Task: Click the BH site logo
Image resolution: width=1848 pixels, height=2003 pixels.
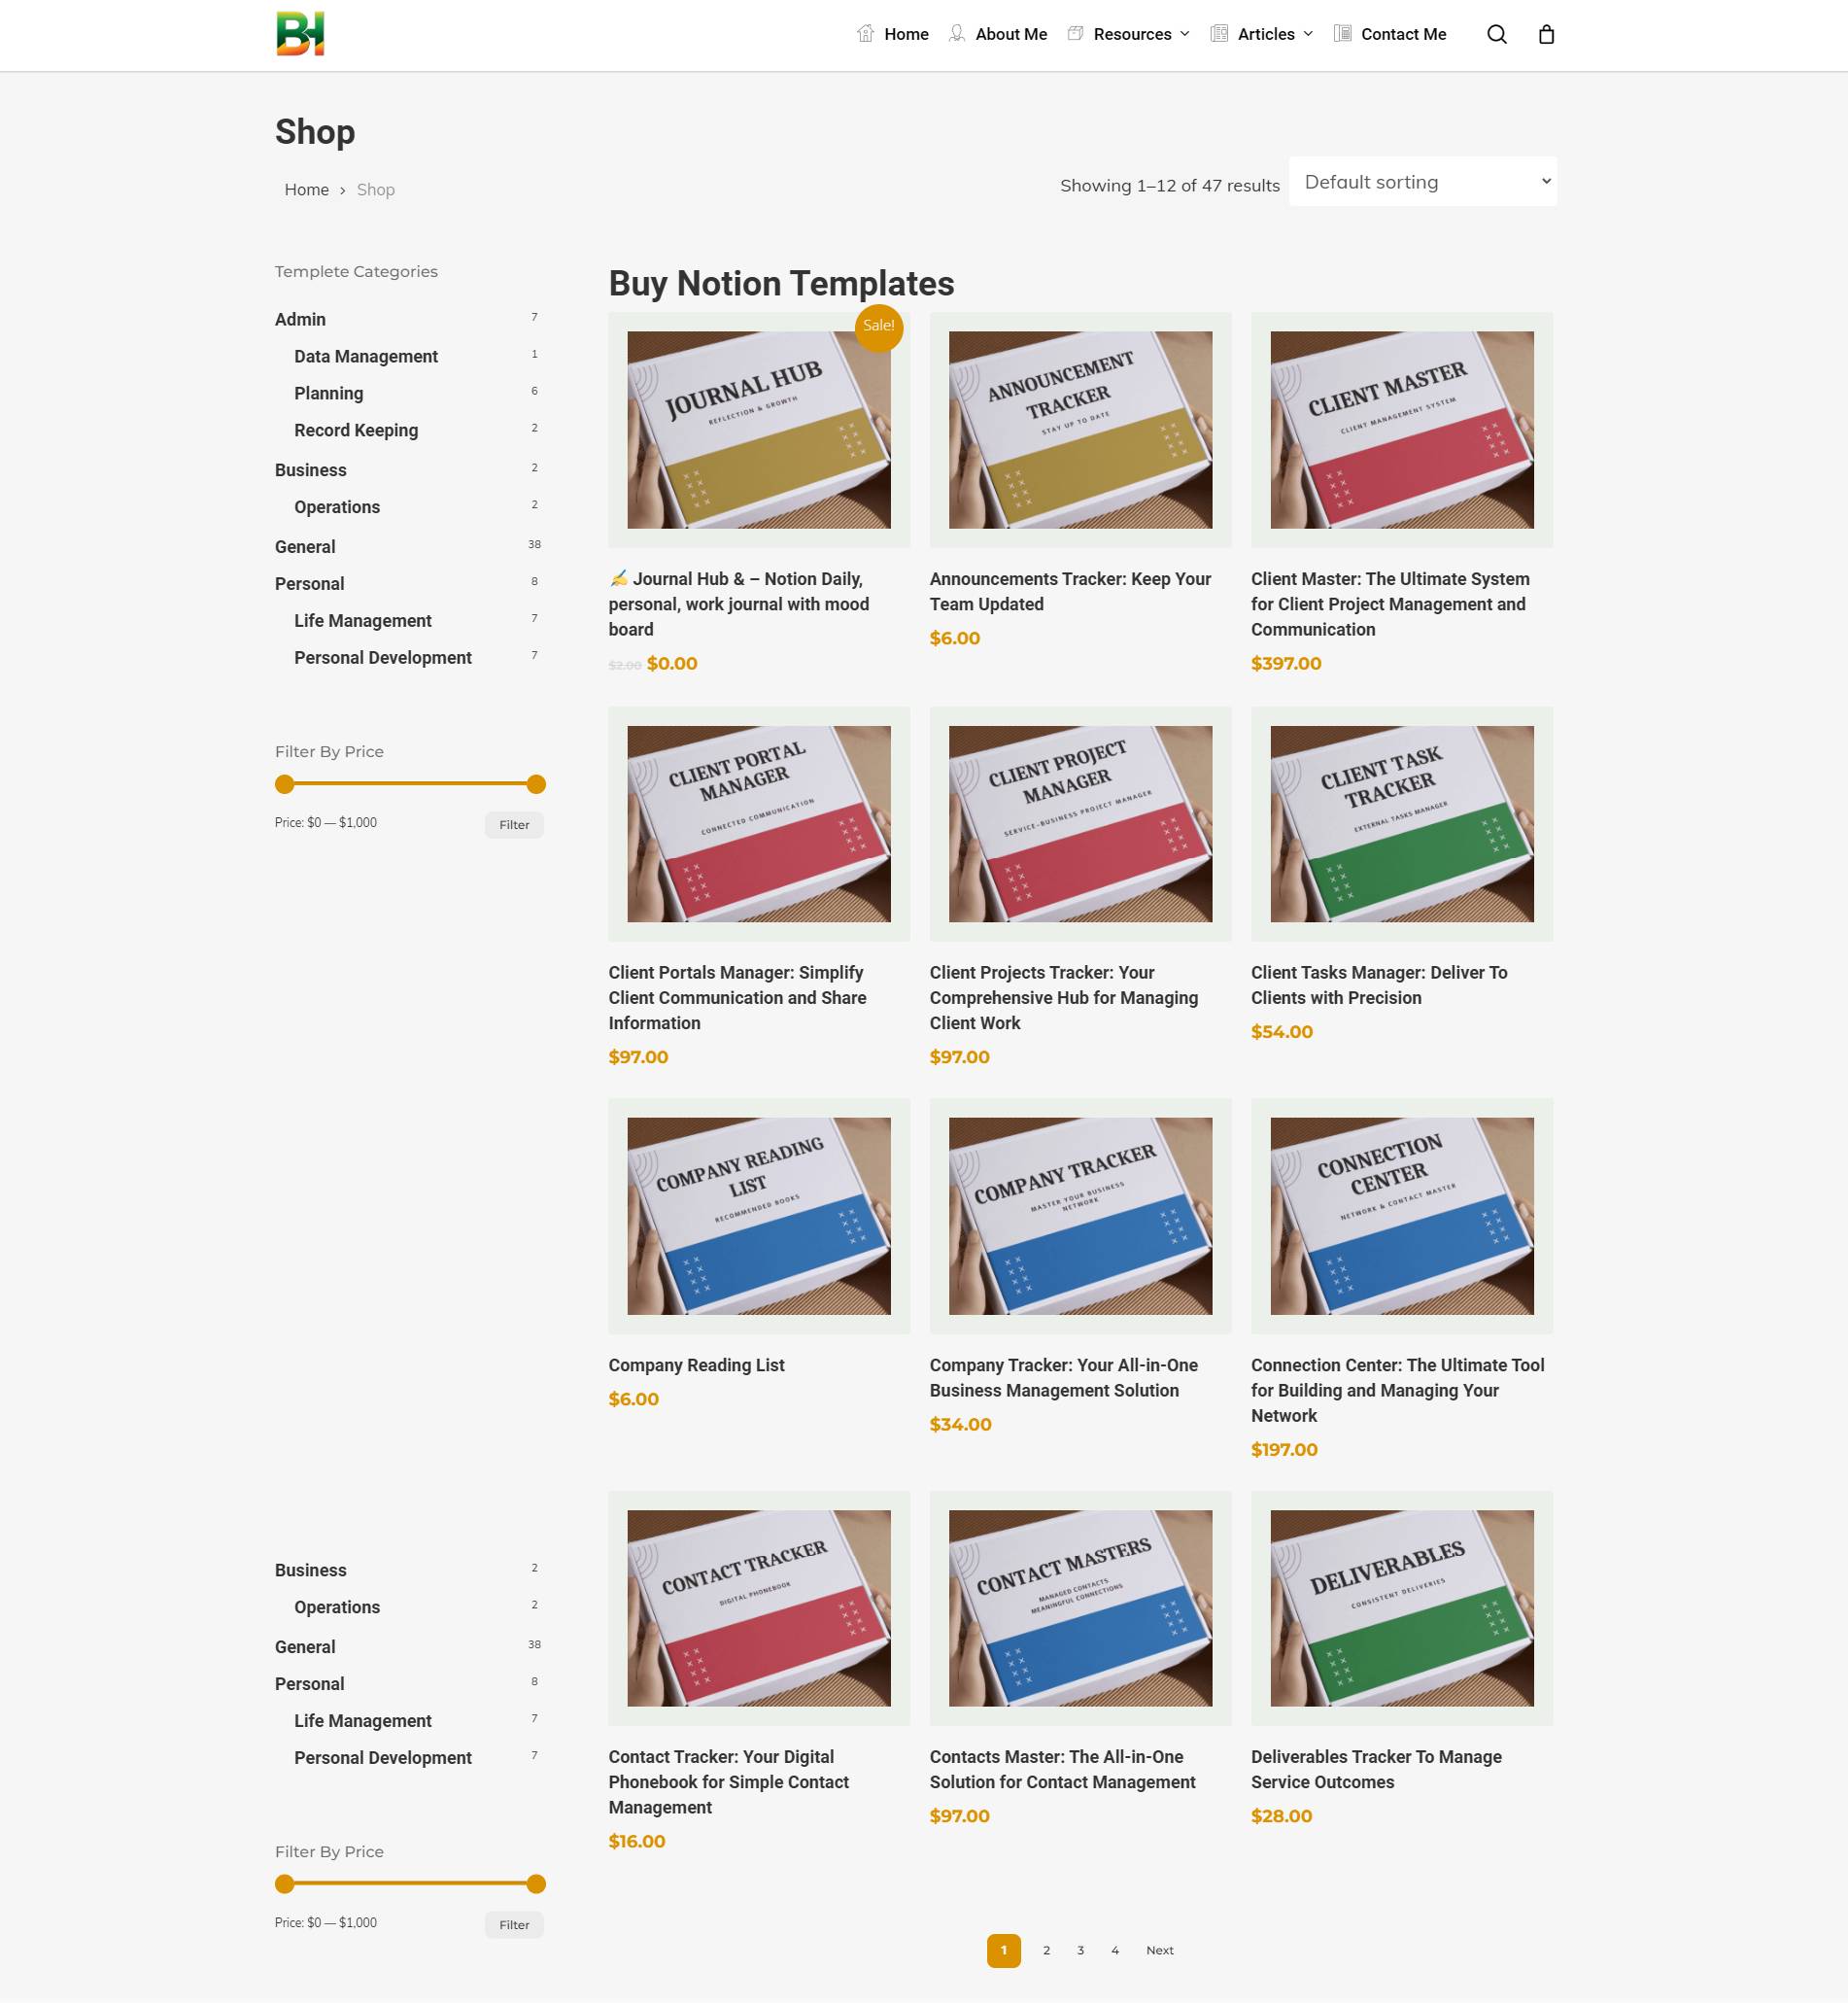Action: click(300, 34)
